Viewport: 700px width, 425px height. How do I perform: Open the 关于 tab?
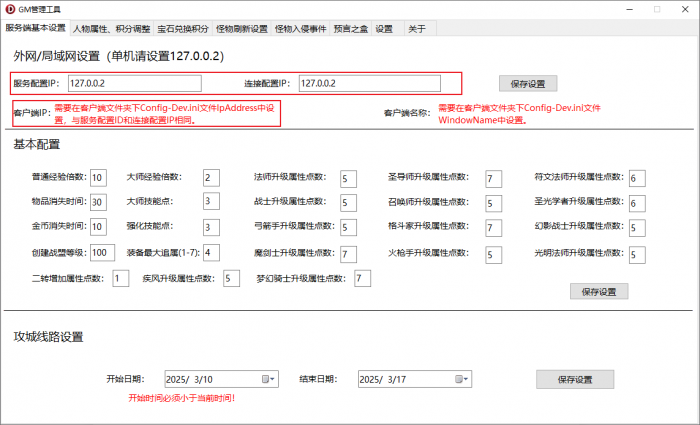tap(416, 29)
